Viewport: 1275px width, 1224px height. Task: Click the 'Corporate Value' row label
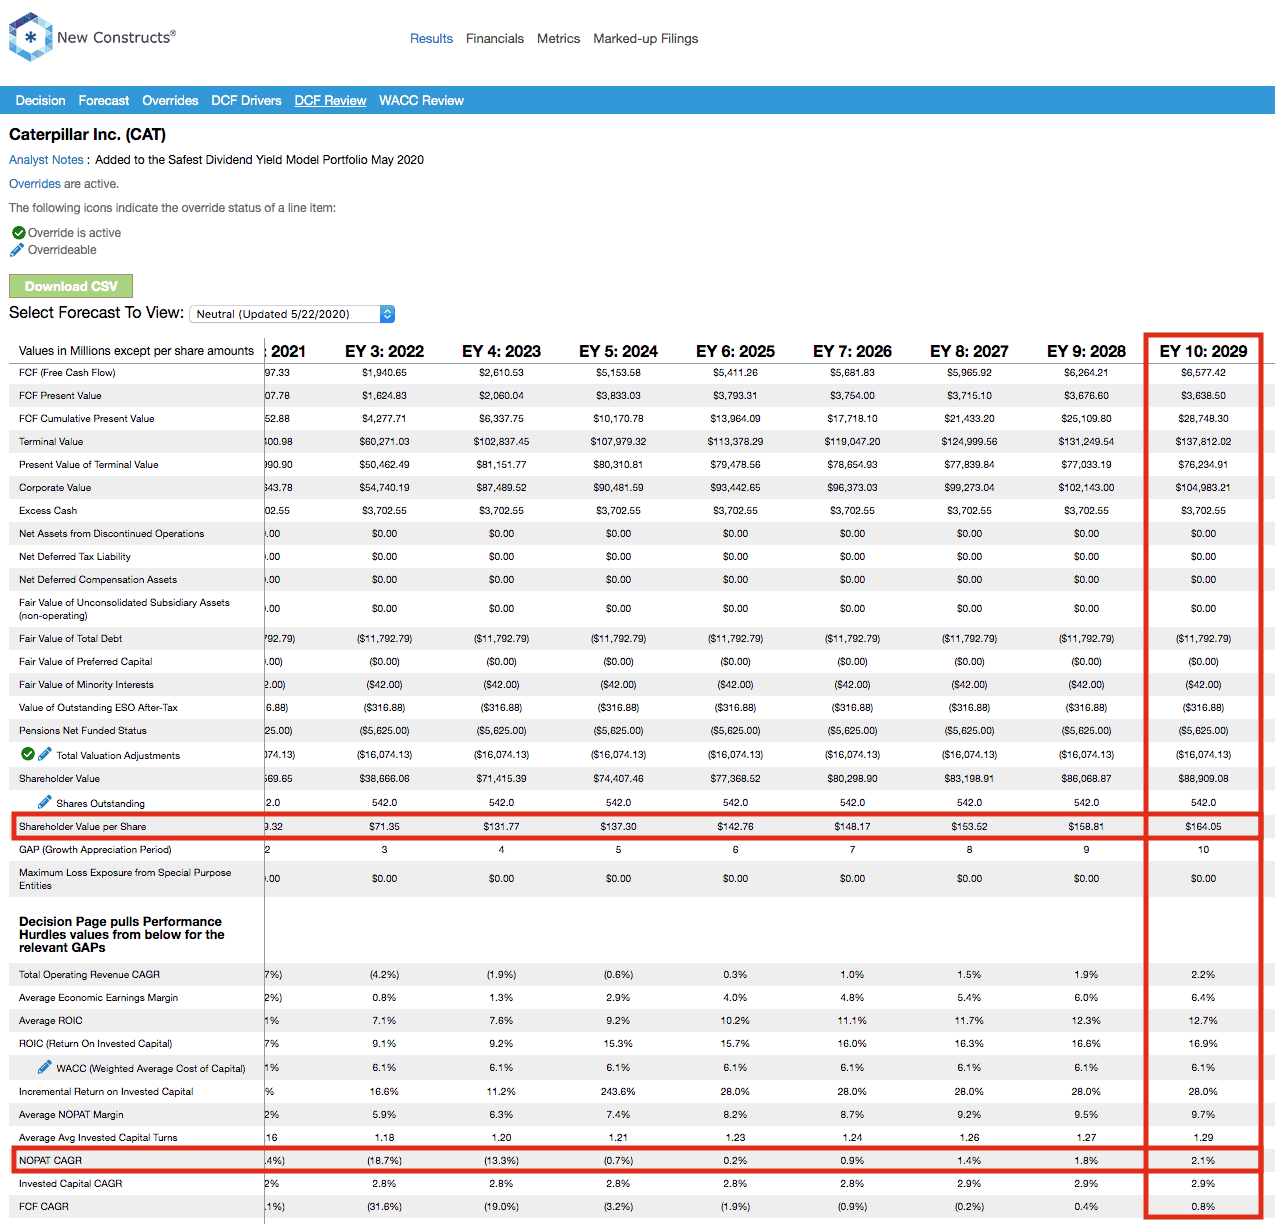[55, 488]
